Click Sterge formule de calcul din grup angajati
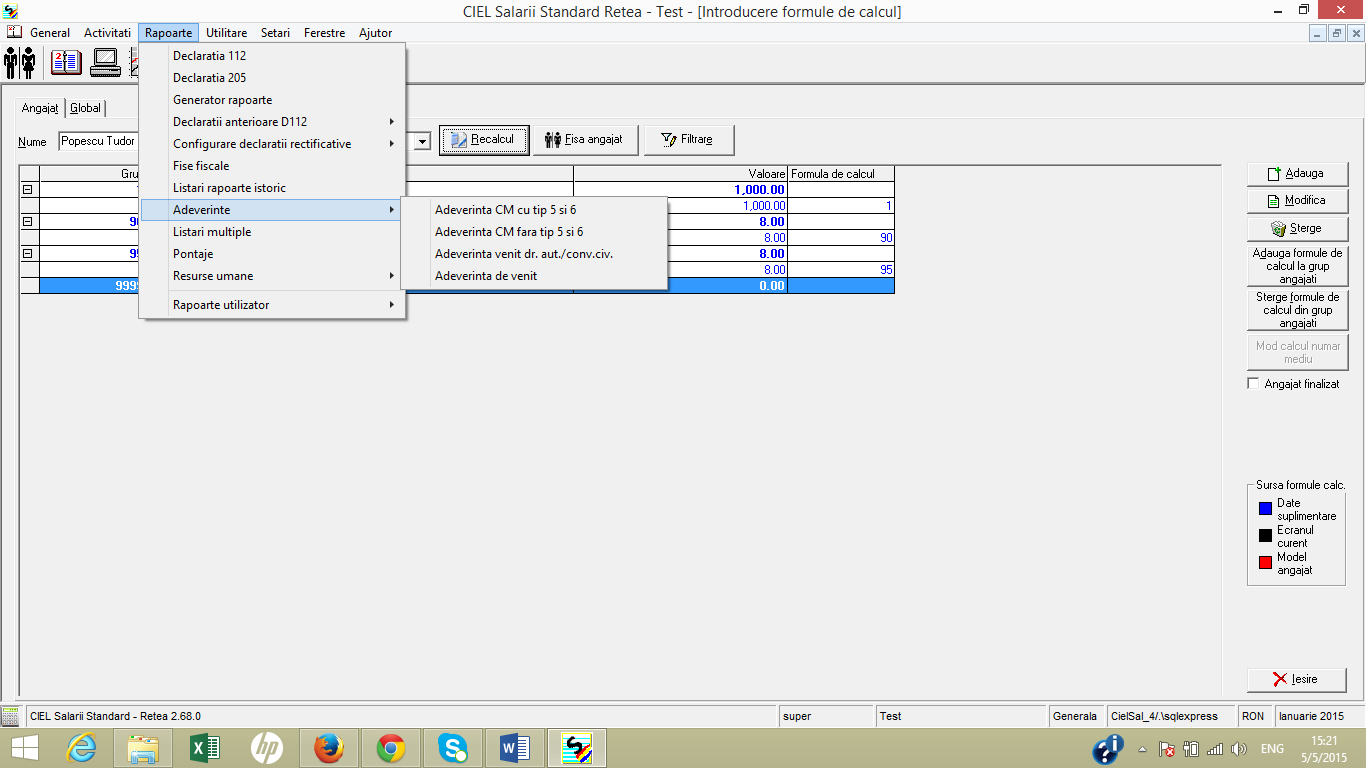Viewport: 1366px width, 768px height. (x=1298, y=311)
